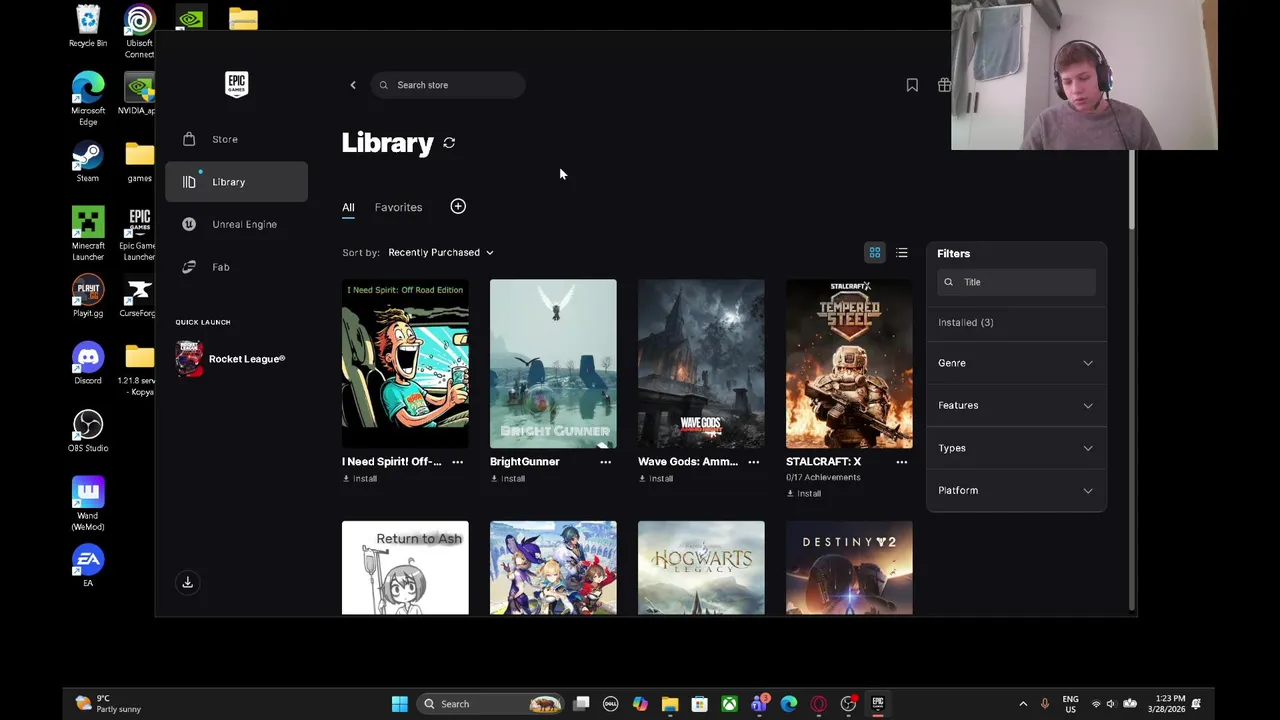Open options menu for STALCRAFT: X
Screen dimensions: 1280x720
pos(901,462)
